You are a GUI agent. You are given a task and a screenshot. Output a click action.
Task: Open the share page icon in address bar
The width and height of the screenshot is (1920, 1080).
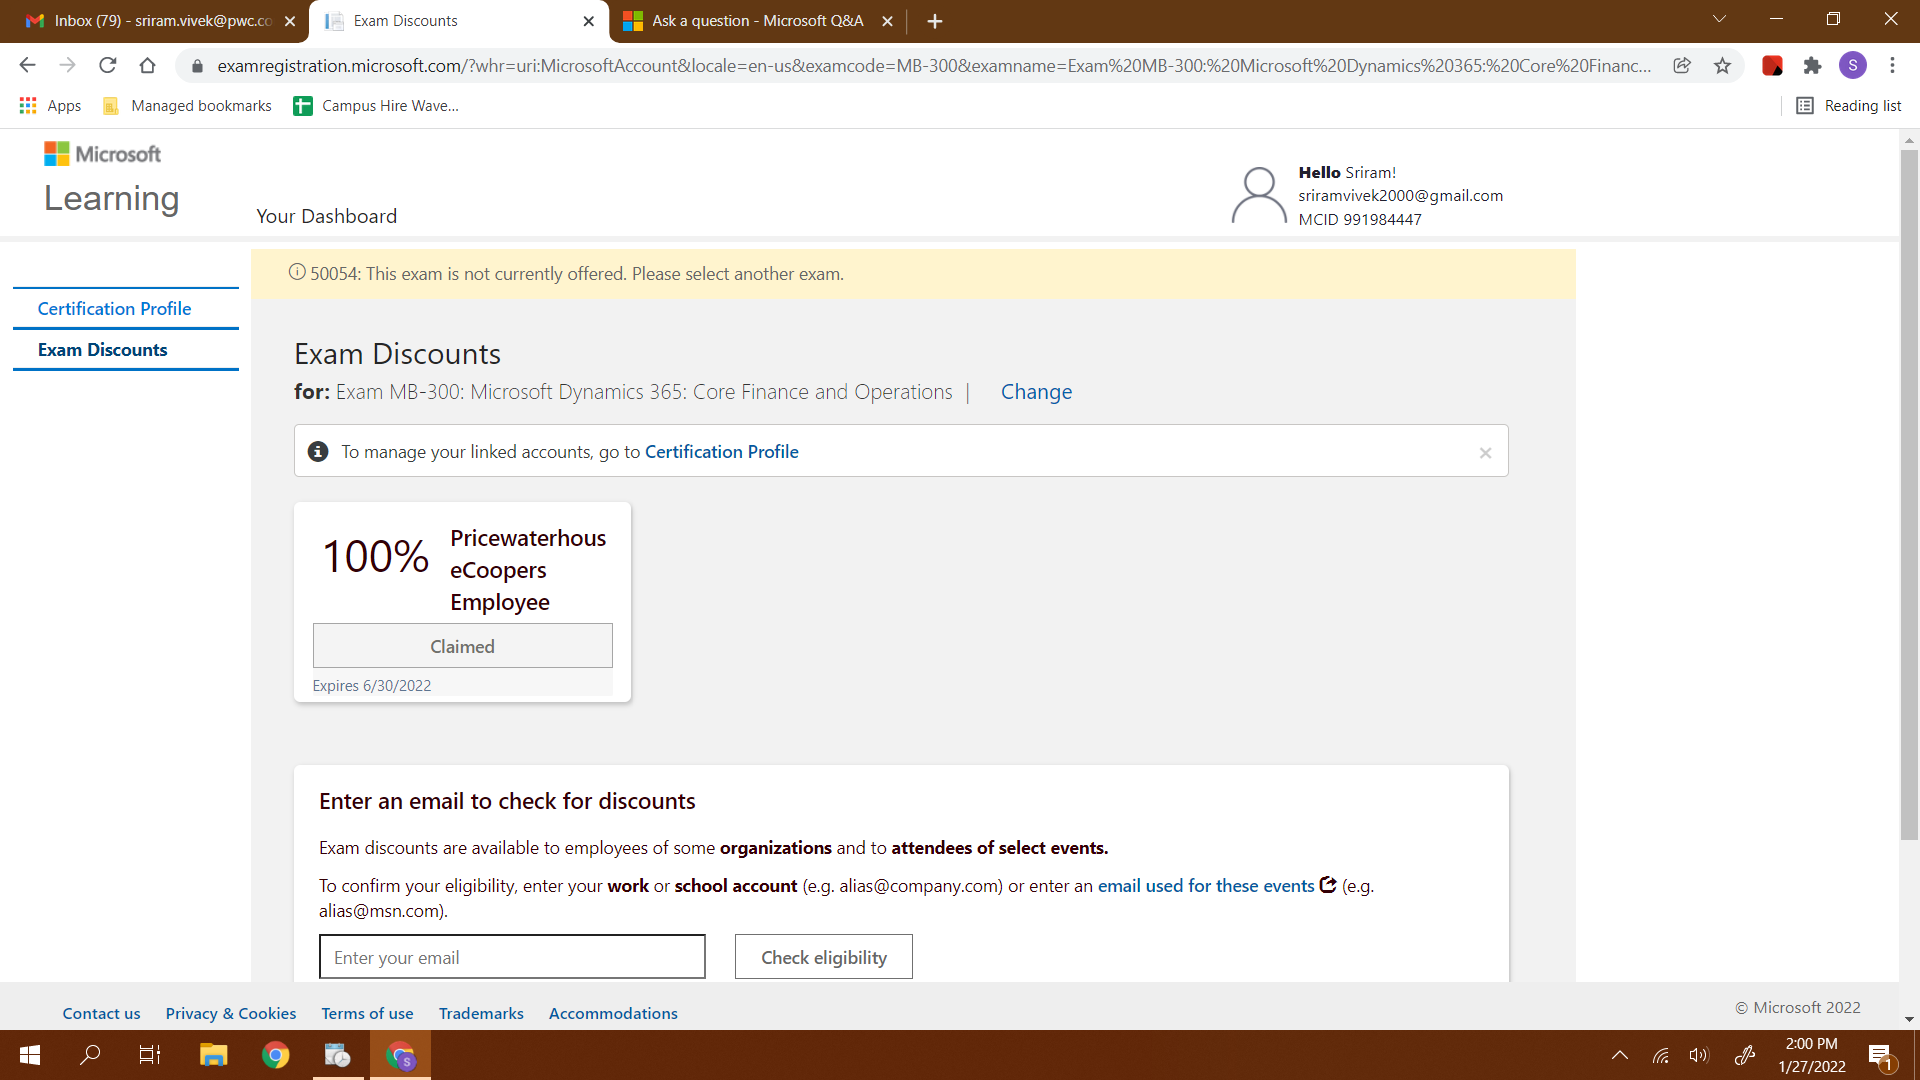coord(1682,65)
